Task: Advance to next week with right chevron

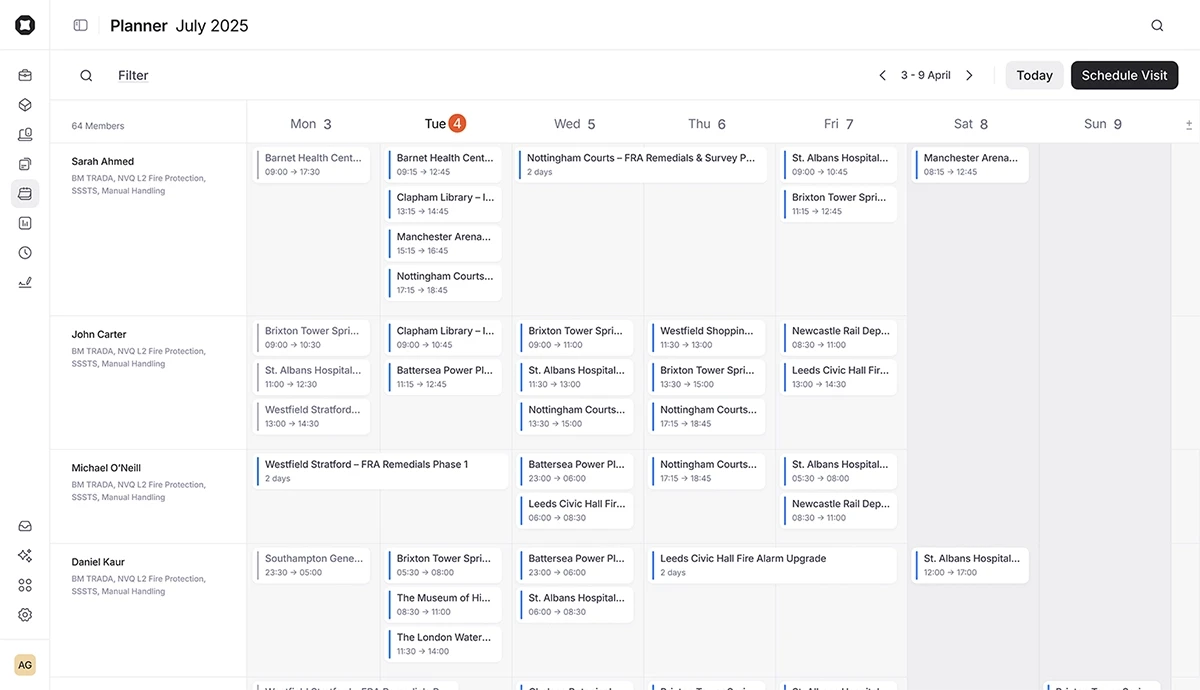Action: pos(969,75)
